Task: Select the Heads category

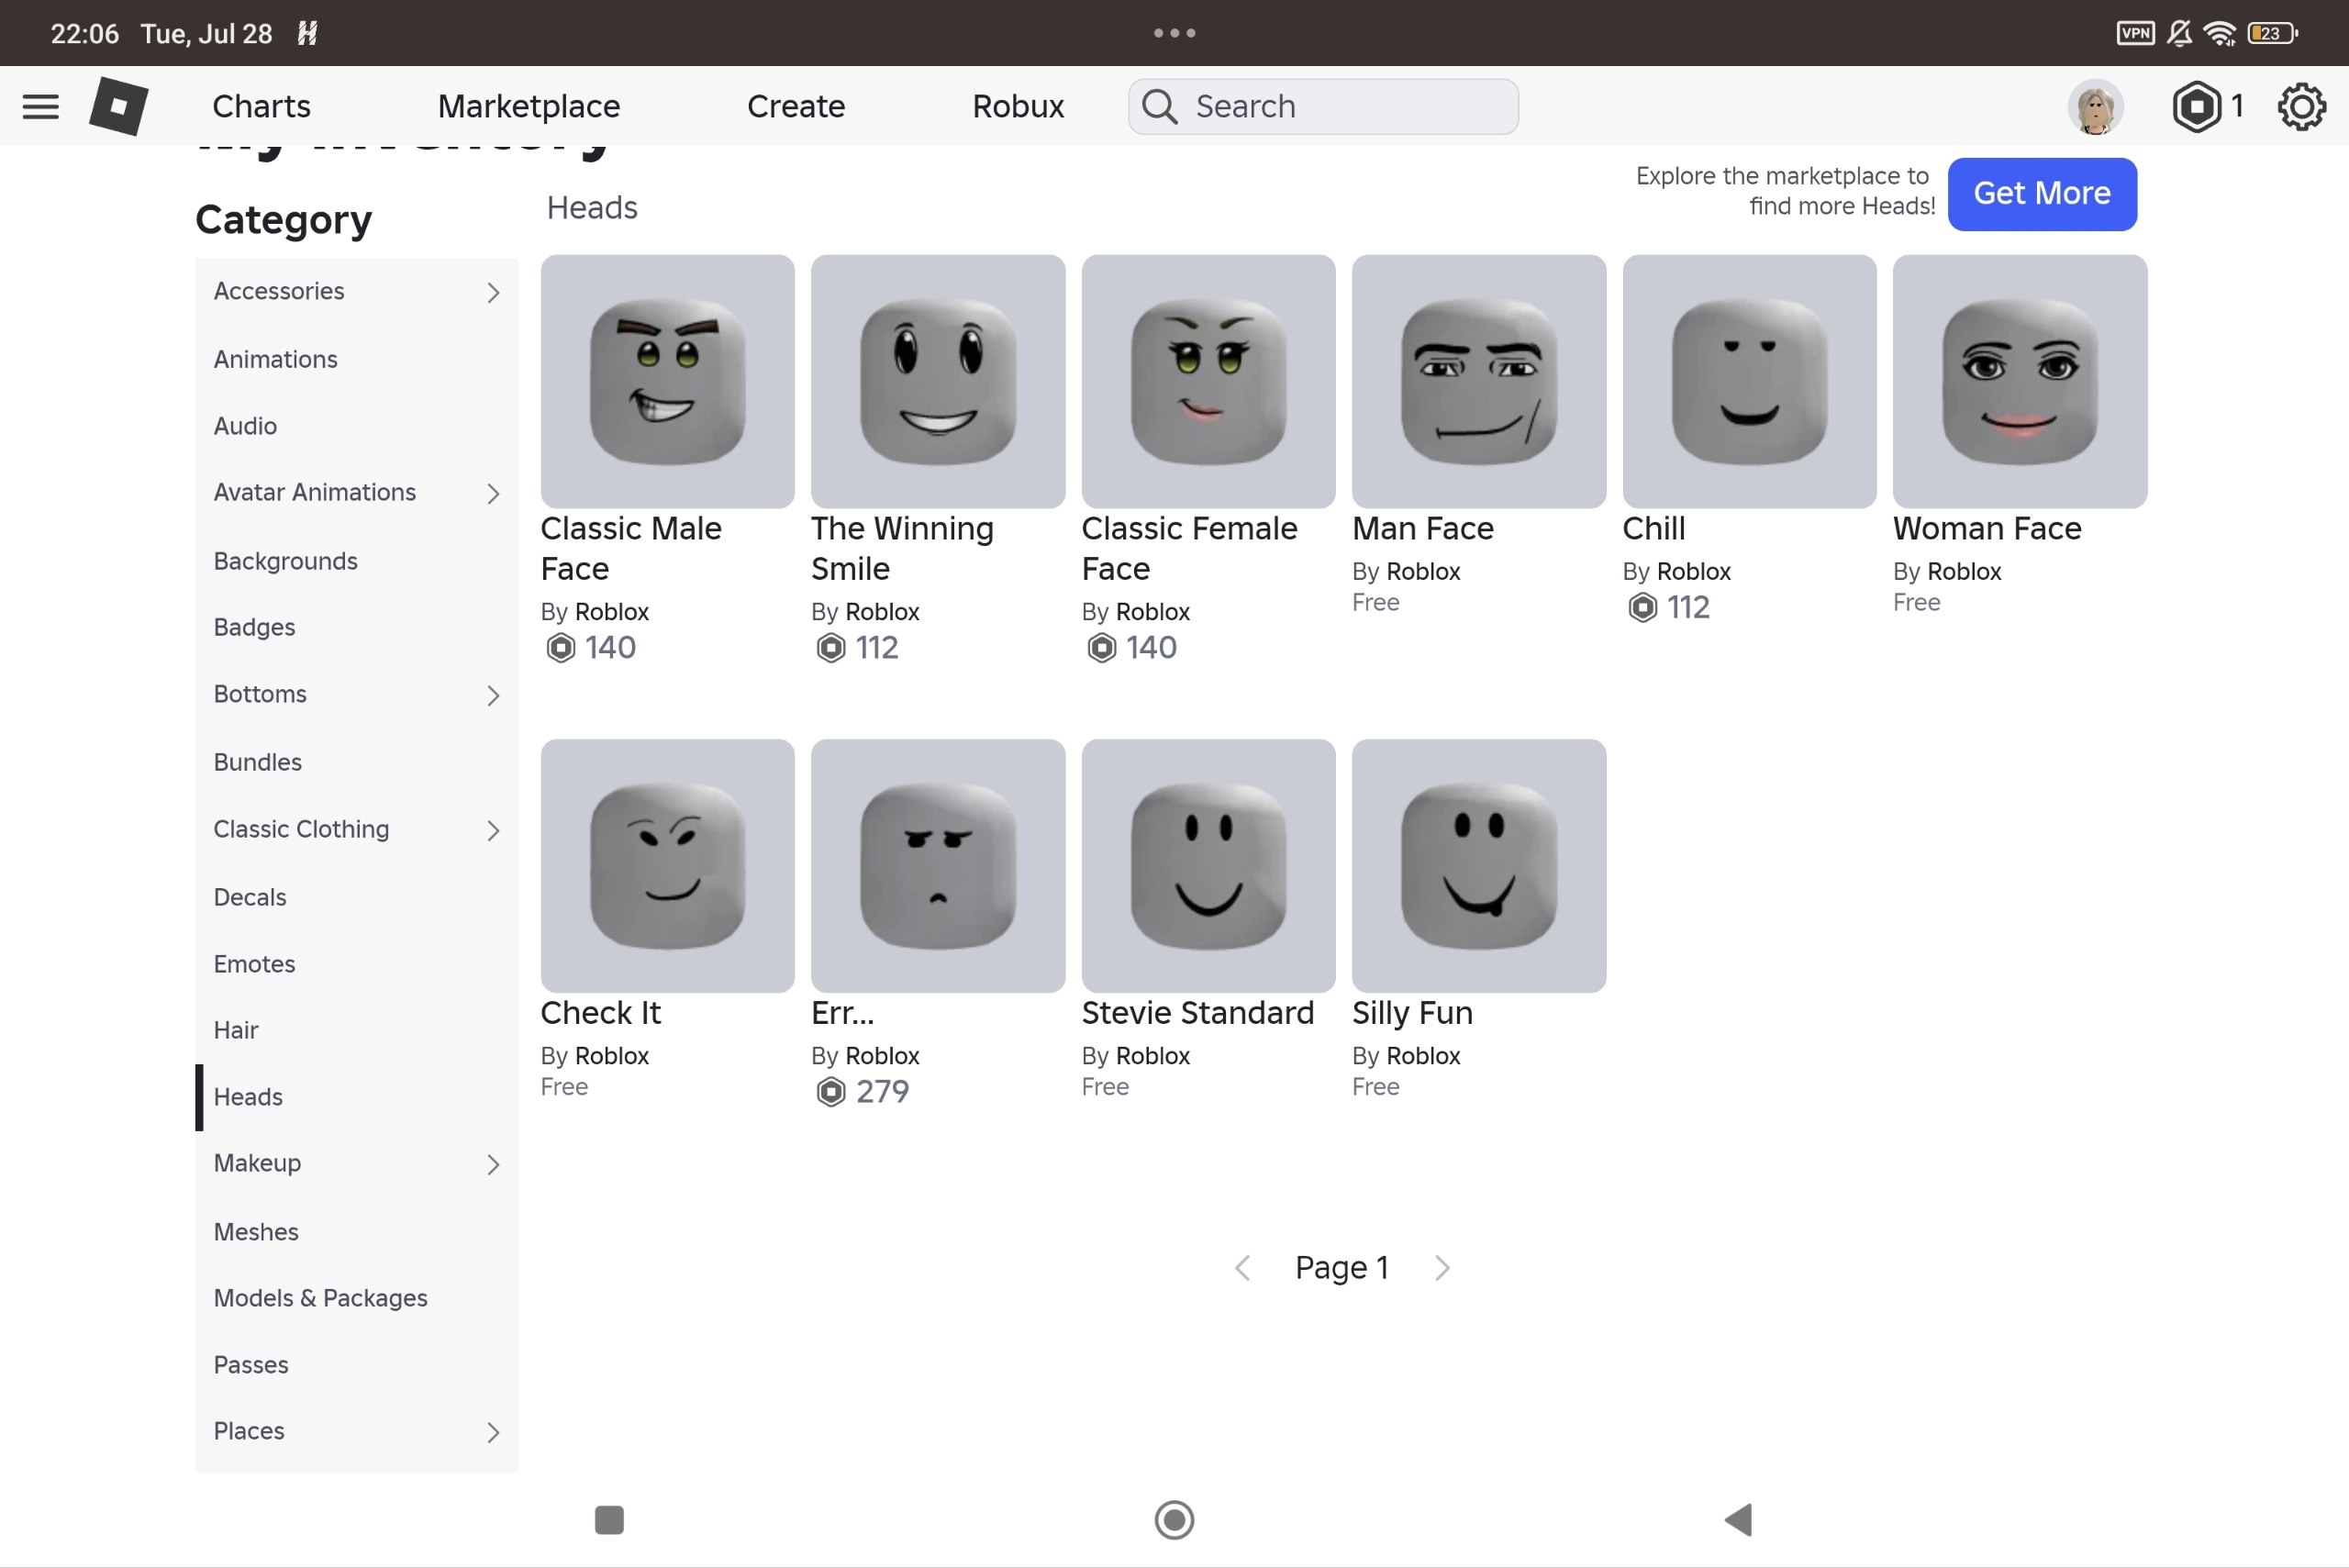Action: [x=357, y=1097]
